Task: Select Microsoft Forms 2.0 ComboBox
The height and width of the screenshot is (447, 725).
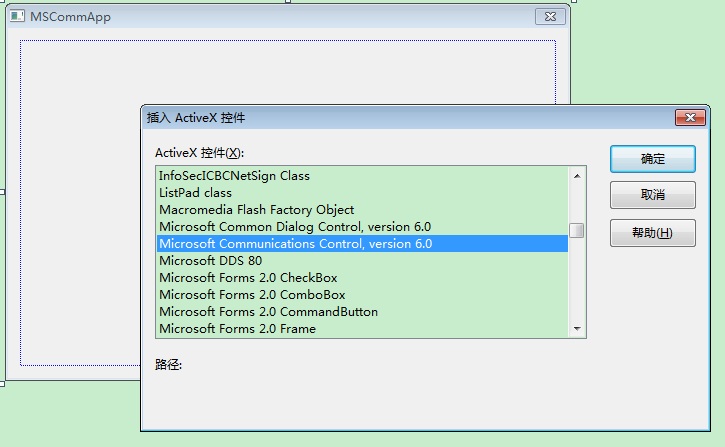Action: (362, 295)
